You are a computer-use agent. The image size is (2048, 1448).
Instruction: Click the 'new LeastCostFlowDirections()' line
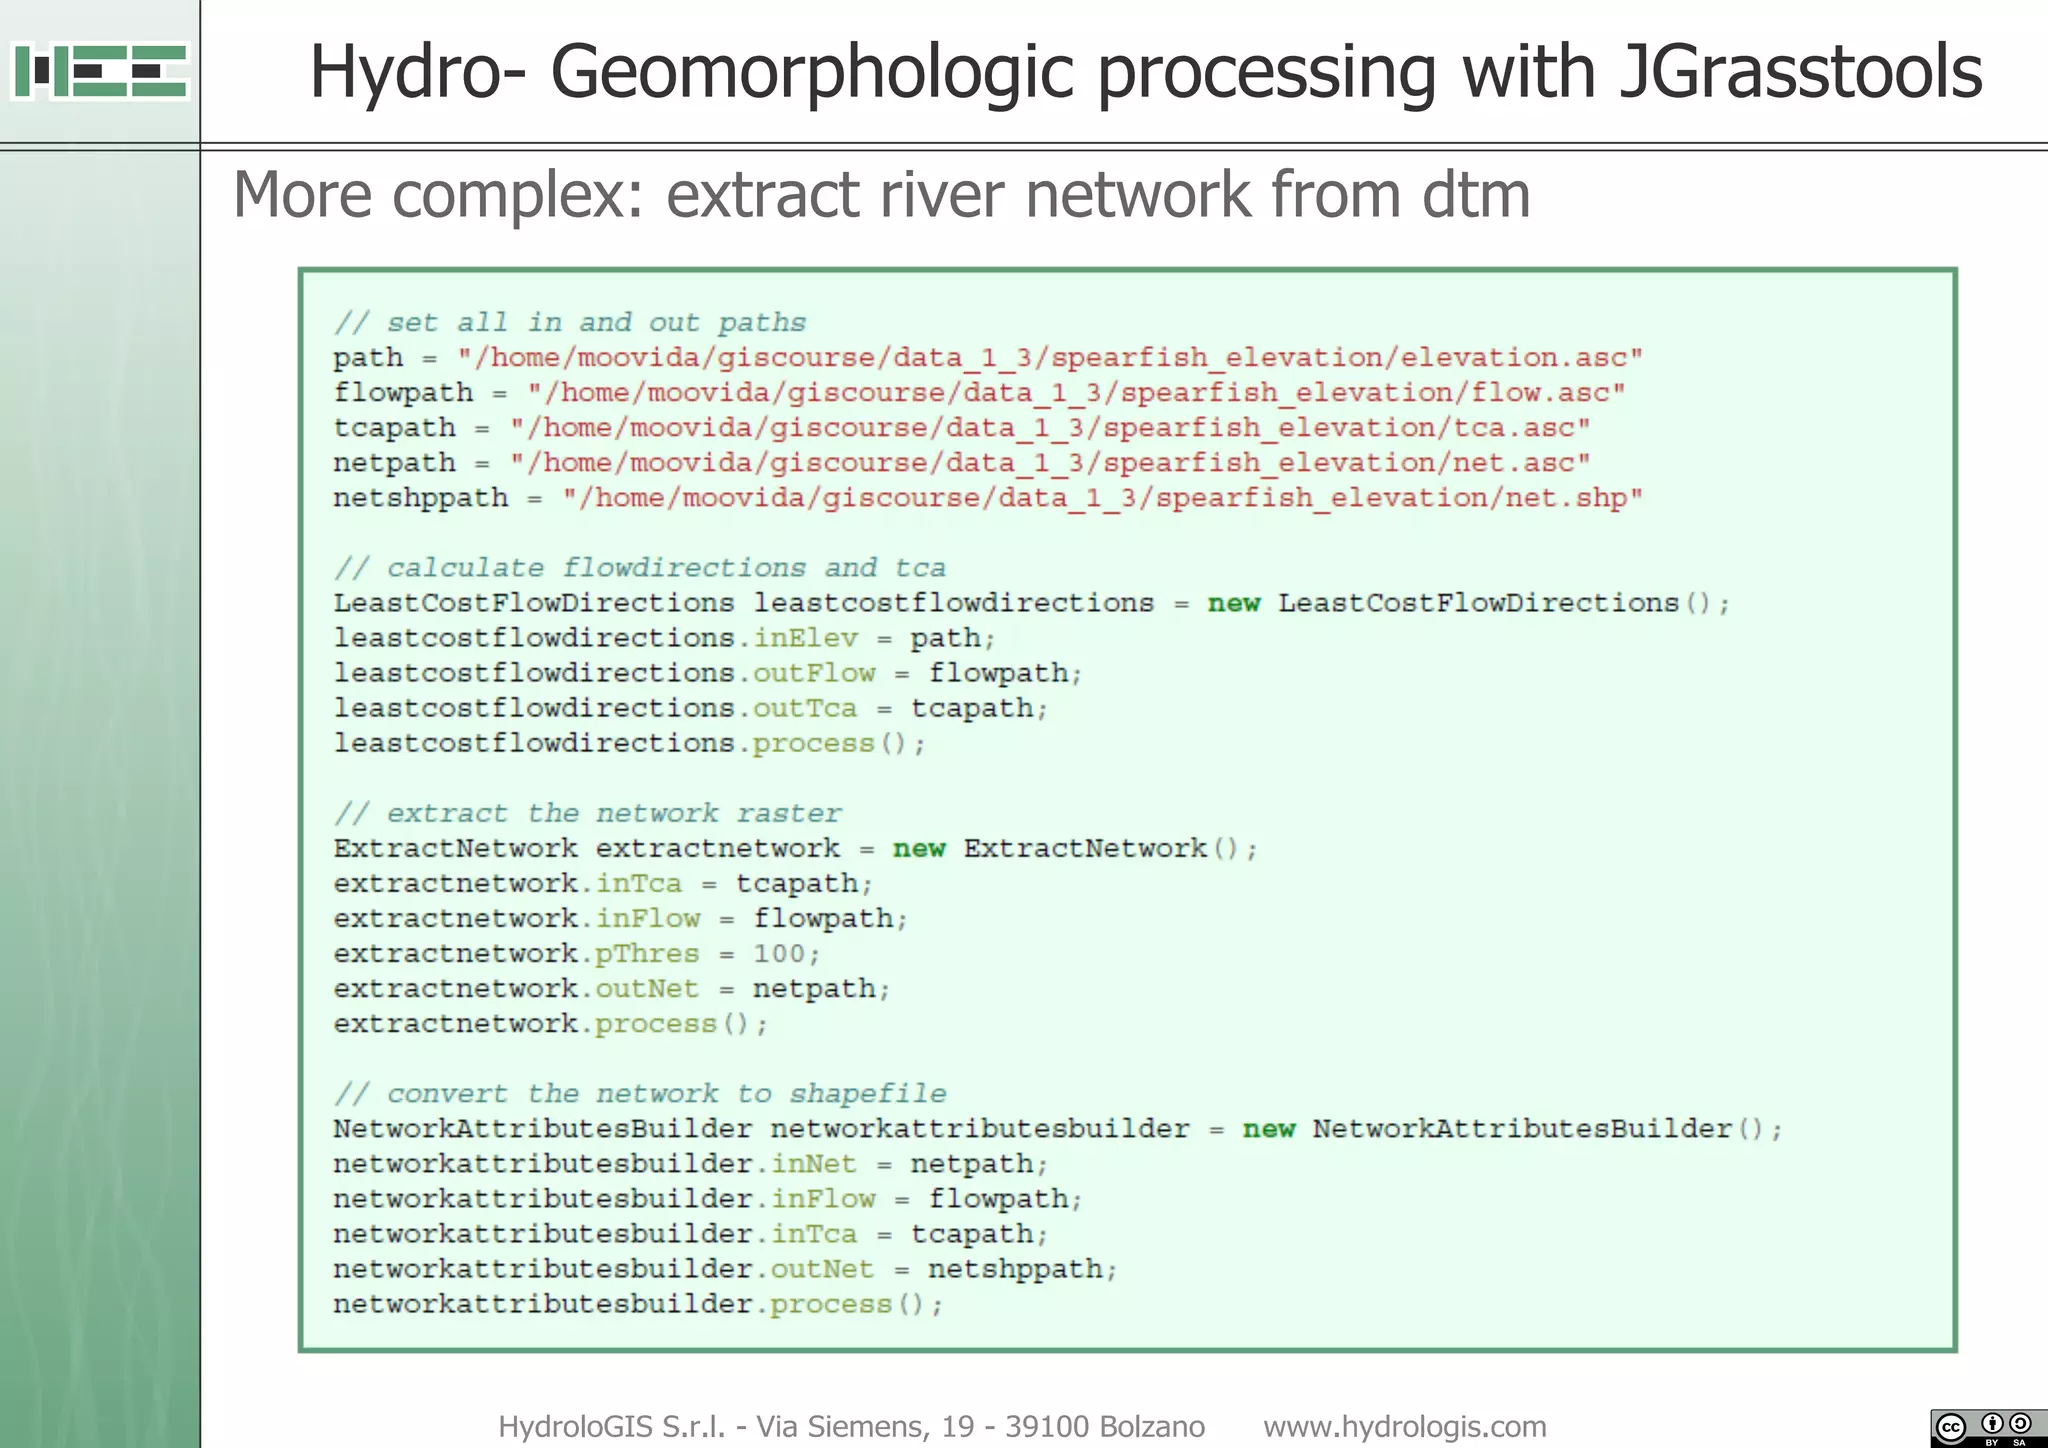pyautogui.click(x=1032, y=603)
